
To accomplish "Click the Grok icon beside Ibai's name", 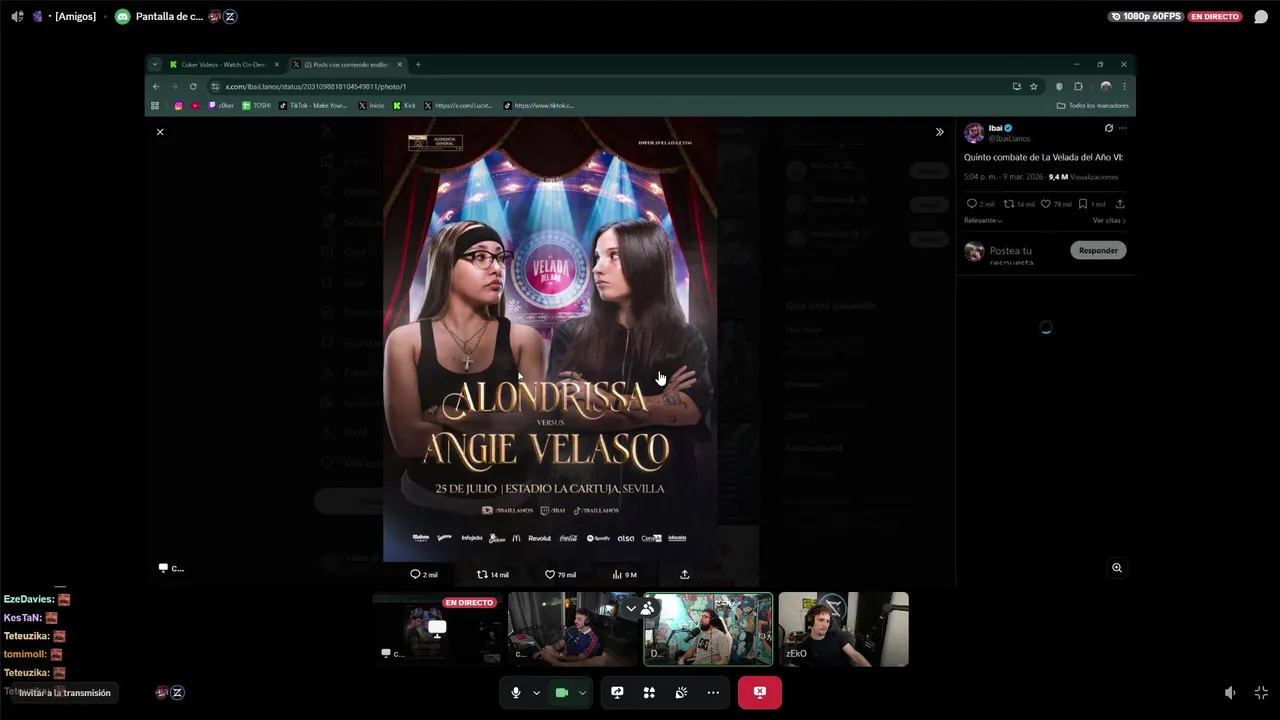I will (1108, 128).
